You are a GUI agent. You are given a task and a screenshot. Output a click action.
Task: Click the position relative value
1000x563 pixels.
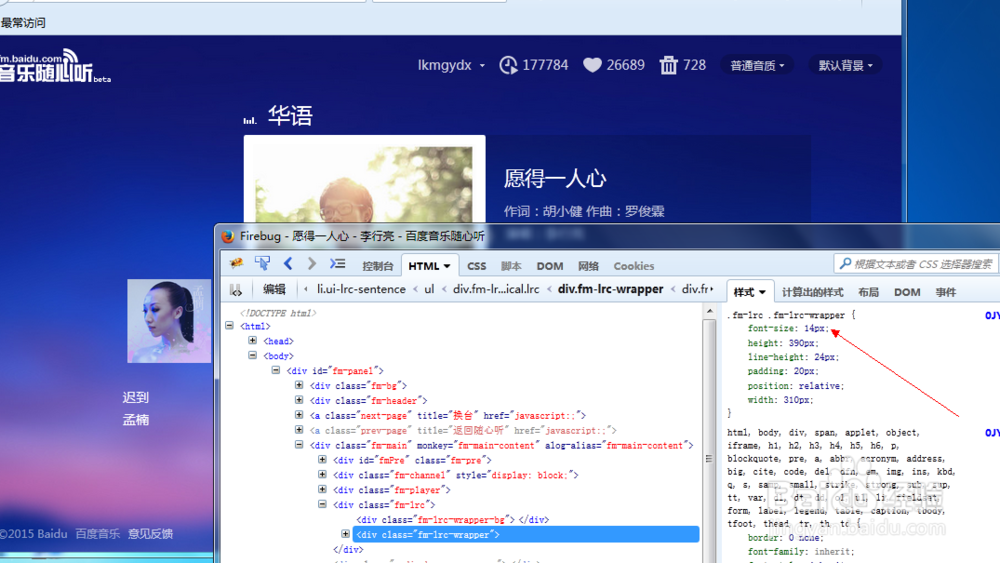pos(820,386)
